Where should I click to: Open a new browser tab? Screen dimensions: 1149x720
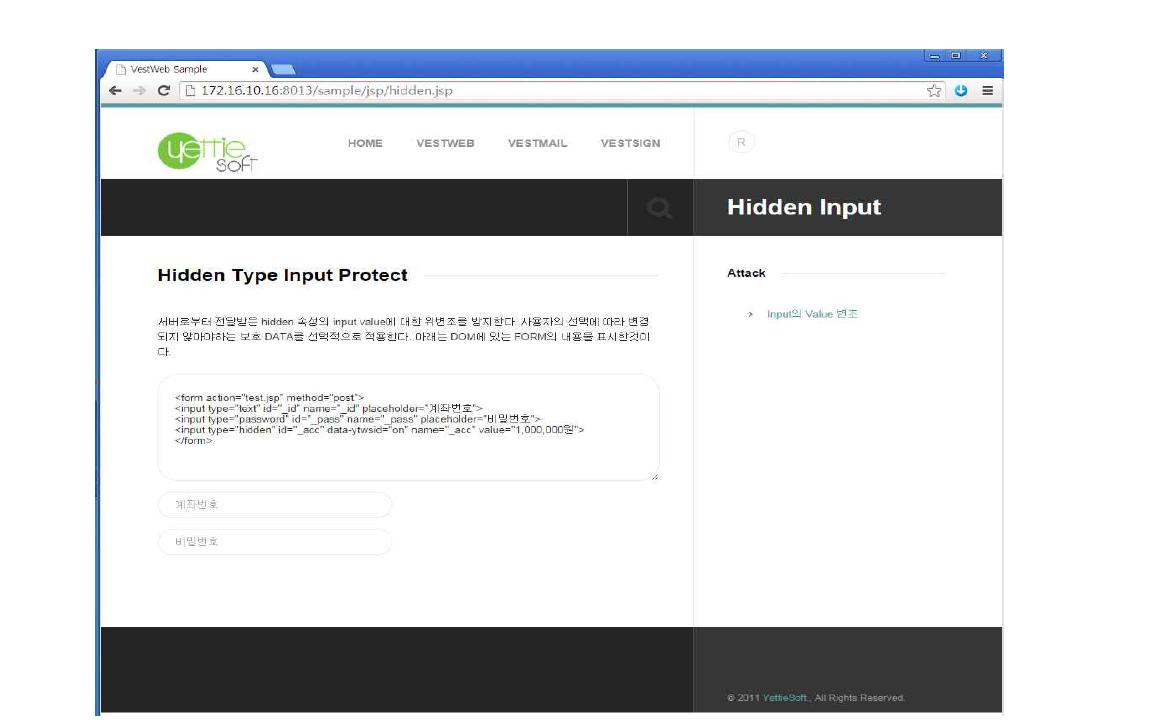(284, 70)
